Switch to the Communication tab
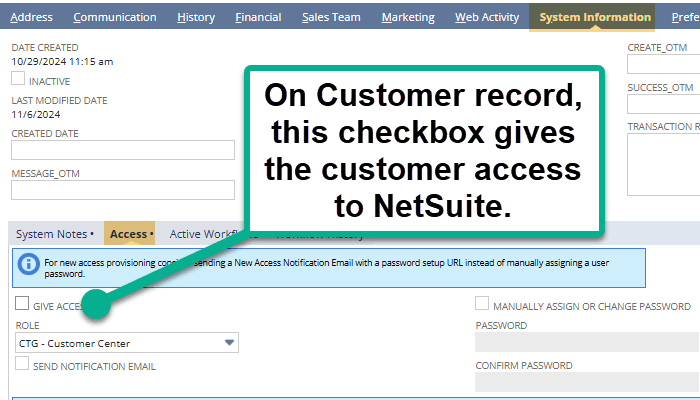This screenshot has height=400, width=700. [115, 17]
